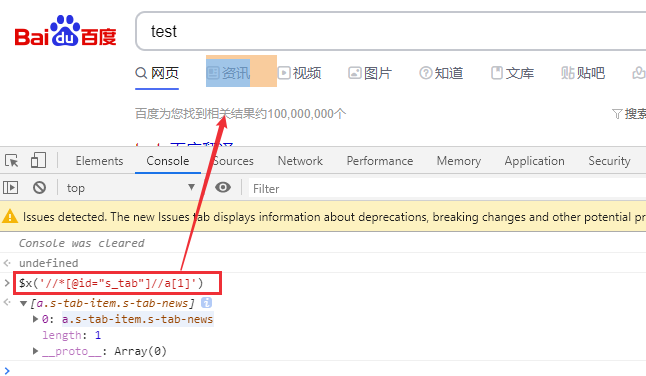646x376 pixels.
Task: Open the 资讯 news tab
Action: click(228, 73)
